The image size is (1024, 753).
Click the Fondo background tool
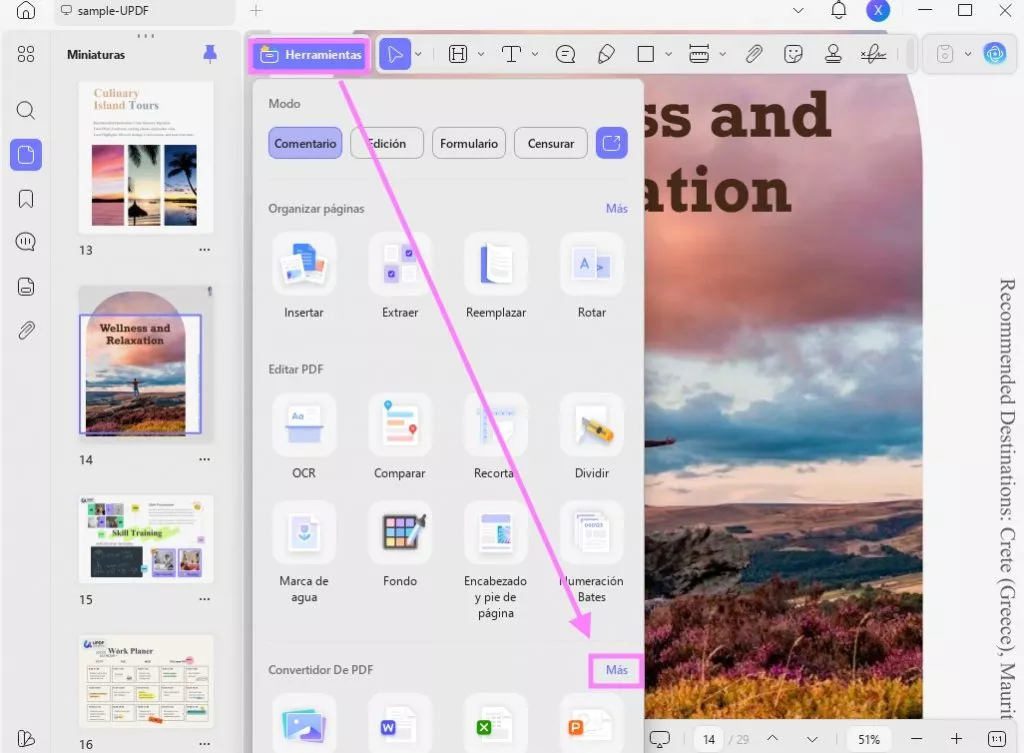[x=400, y=533]
